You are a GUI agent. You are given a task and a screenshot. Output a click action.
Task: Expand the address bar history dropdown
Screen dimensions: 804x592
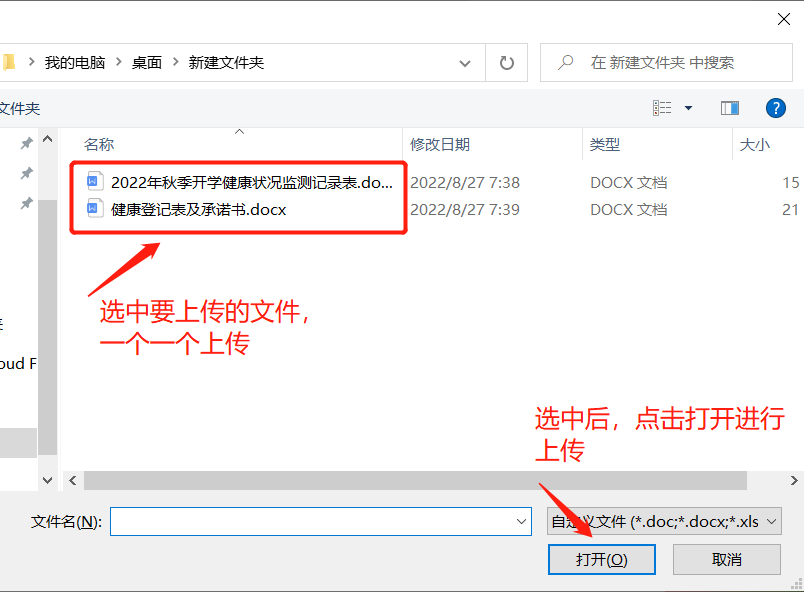pyautogui.click(x=465, y=64)
